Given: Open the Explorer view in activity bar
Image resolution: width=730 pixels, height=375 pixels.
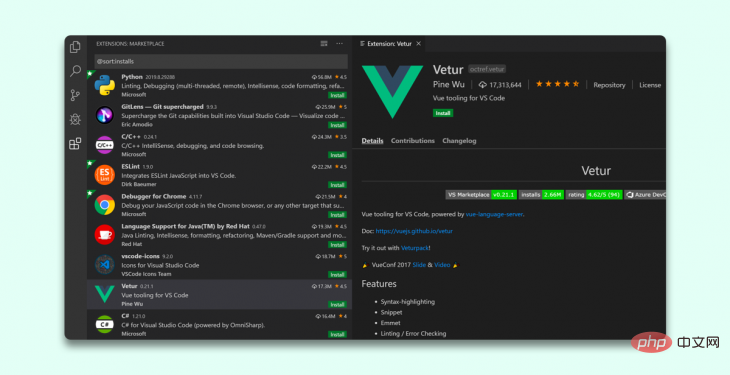Looking at the screenshot, I should [x=75, y=47].
